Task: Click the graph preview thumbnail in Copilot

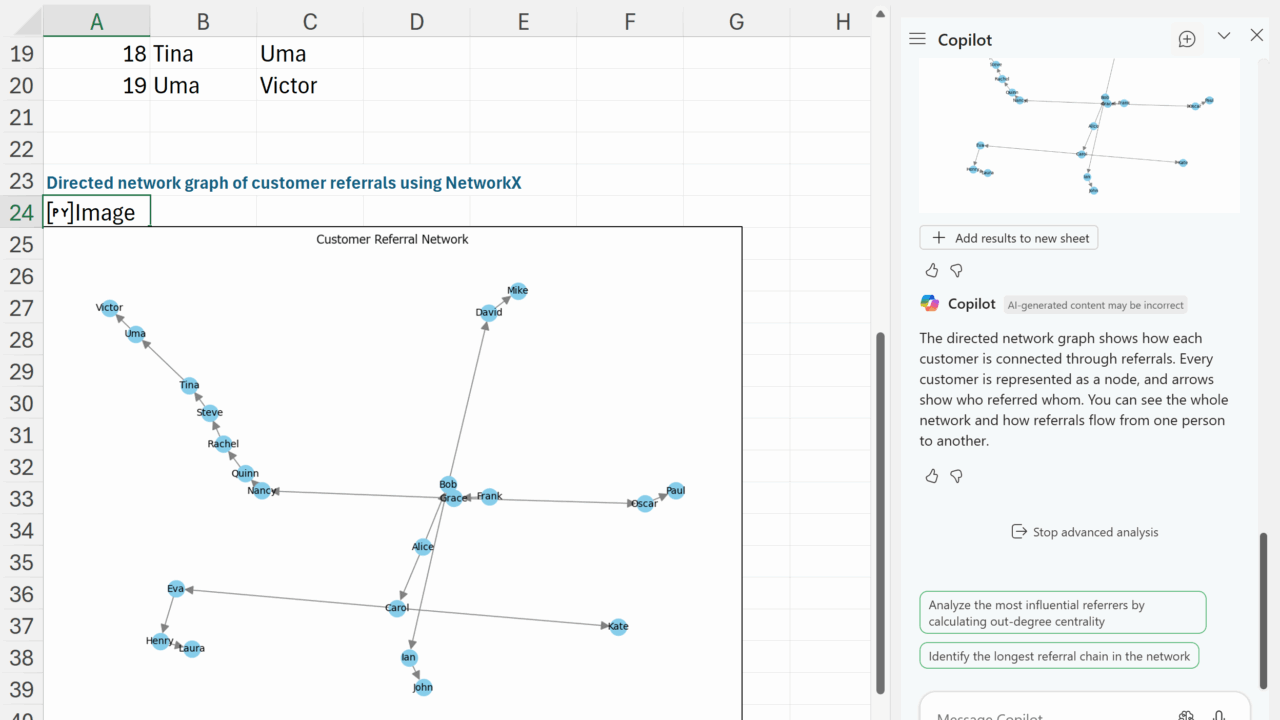Action: coord(1079,130)
